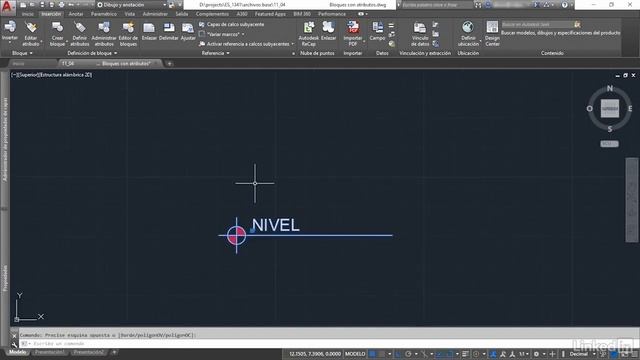Image resolution: width=640 pixels, height=360 pixels.
Task: Toggle grid display in status bar
Action: [372, 354]
